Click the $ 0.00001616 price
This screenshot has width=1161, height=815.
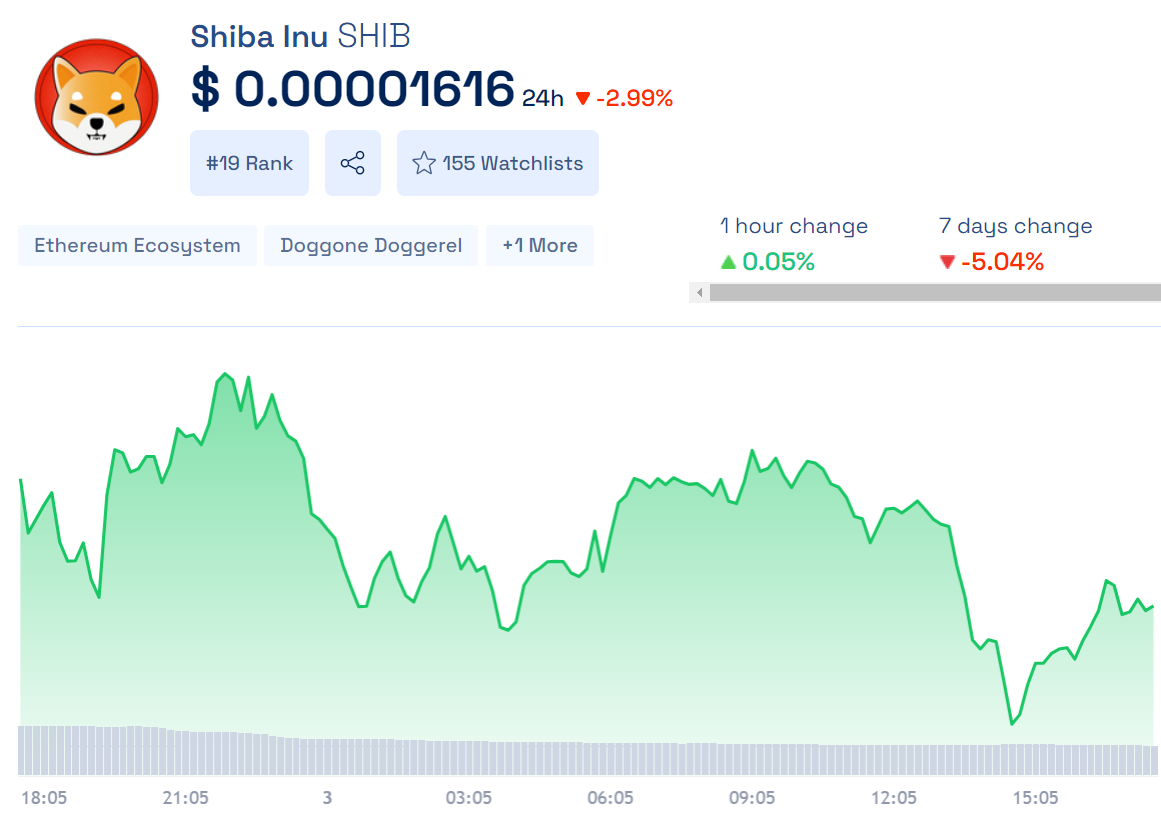352,89
